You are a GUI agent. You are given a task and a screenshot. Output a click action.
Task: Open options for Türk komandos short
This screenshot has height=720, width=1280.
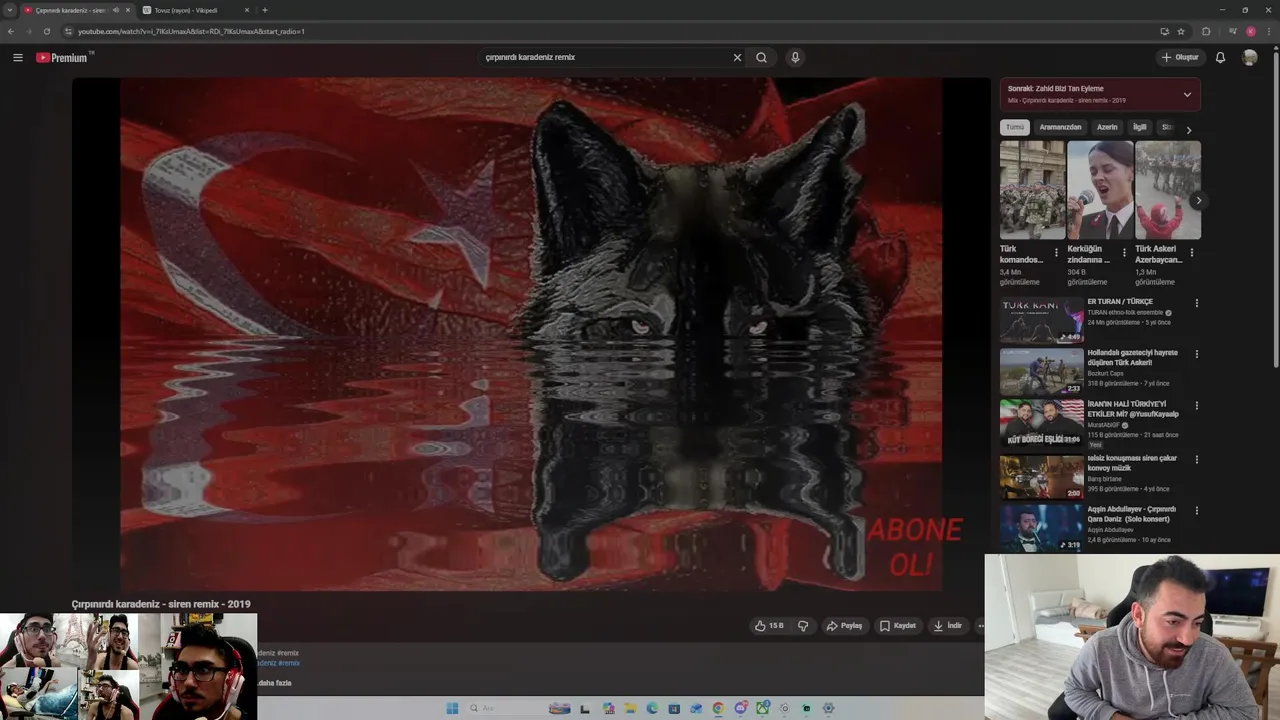(1056, 253)
